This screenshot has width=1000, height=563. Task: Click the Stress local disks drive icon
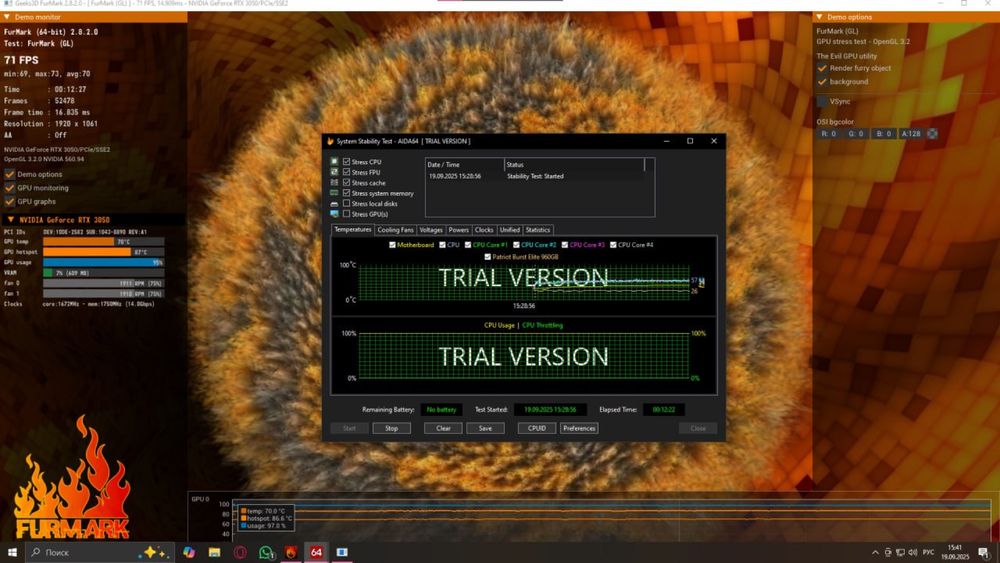(x=334, y=203)
